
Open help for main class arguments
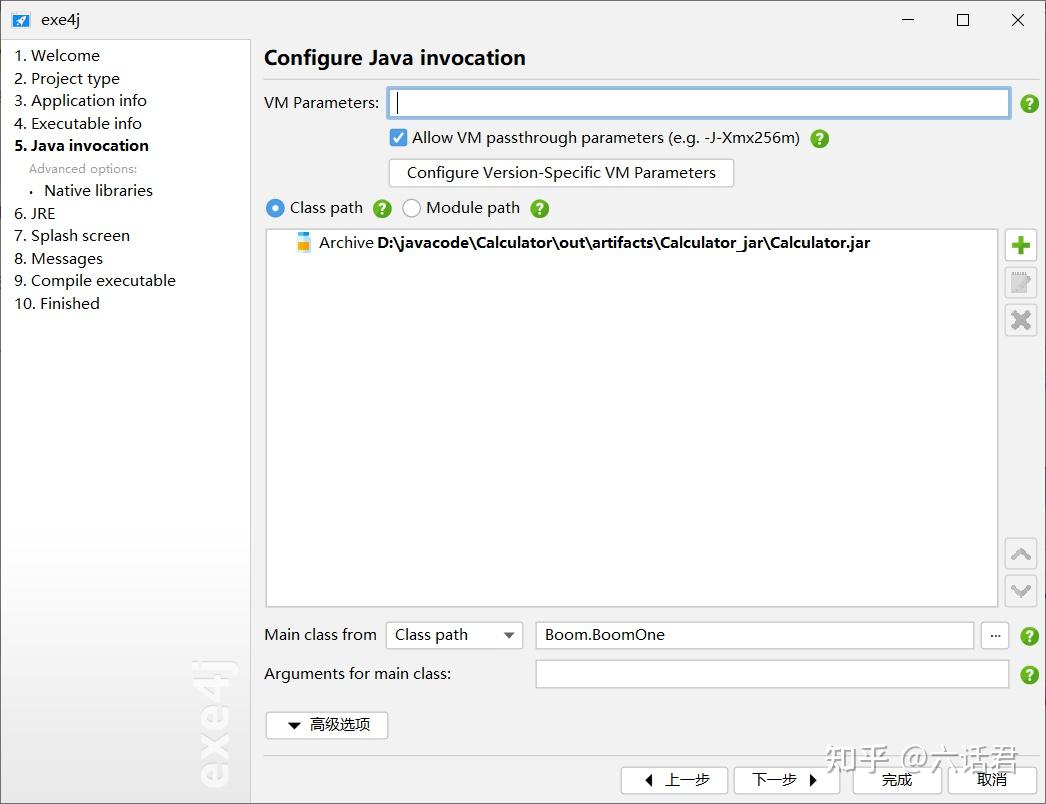1029,674
